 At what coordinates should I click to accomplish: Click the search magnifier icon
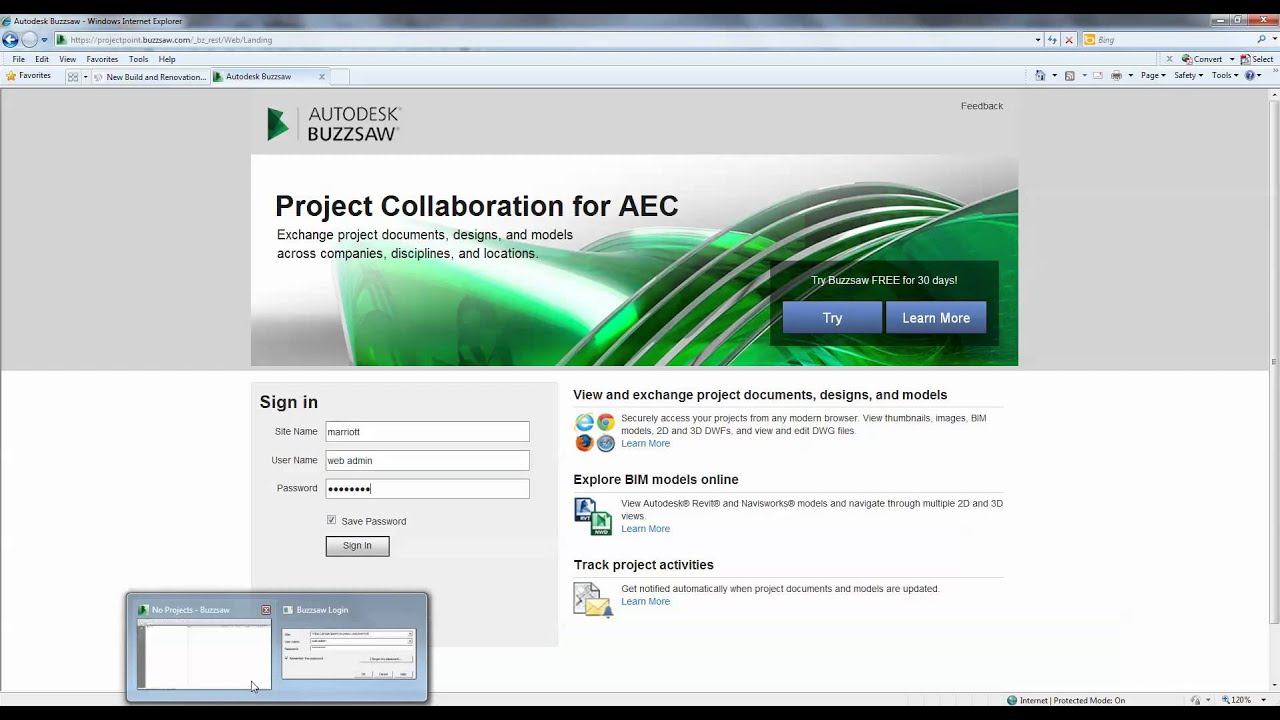click(1261, 40)
